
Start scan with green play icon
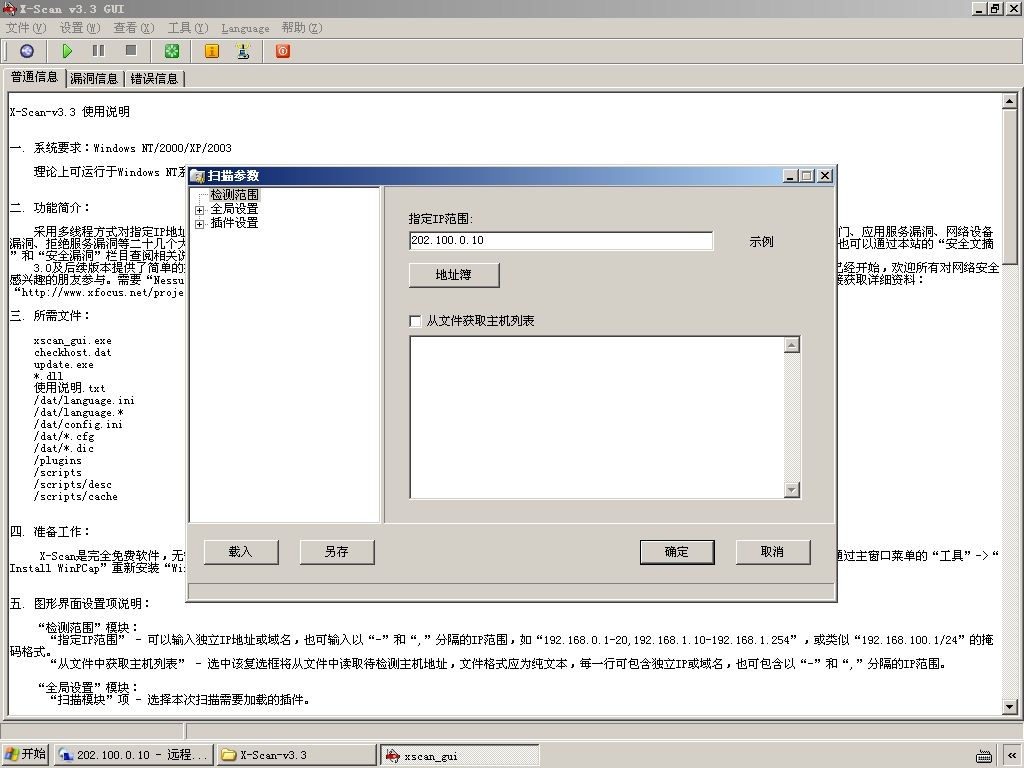tap(67, 51)
